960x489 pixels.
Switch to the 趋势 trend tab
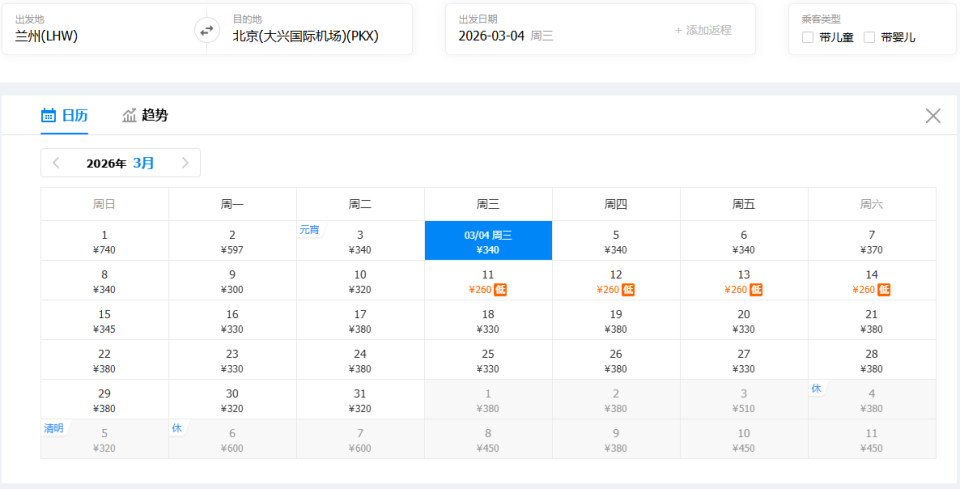click(x=145, y=115)
